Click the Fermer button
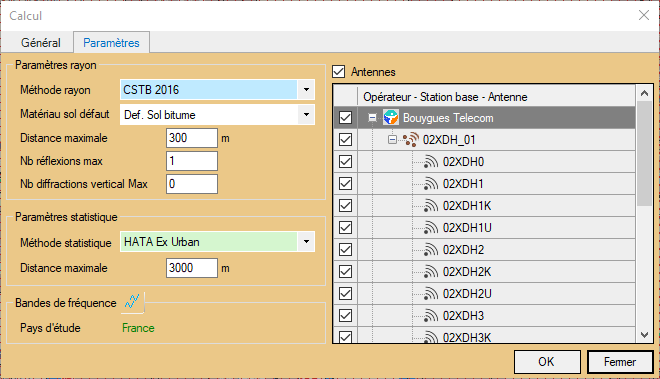 coord(620,362)
